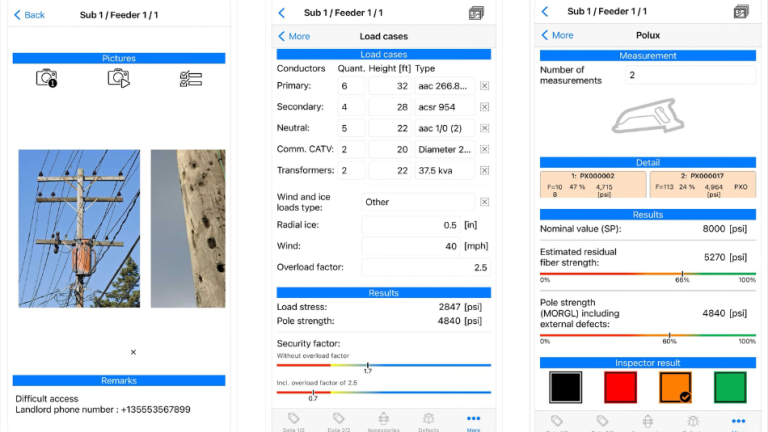
Task: Clear the Comm. CATV row
Action: coord(484,149)
